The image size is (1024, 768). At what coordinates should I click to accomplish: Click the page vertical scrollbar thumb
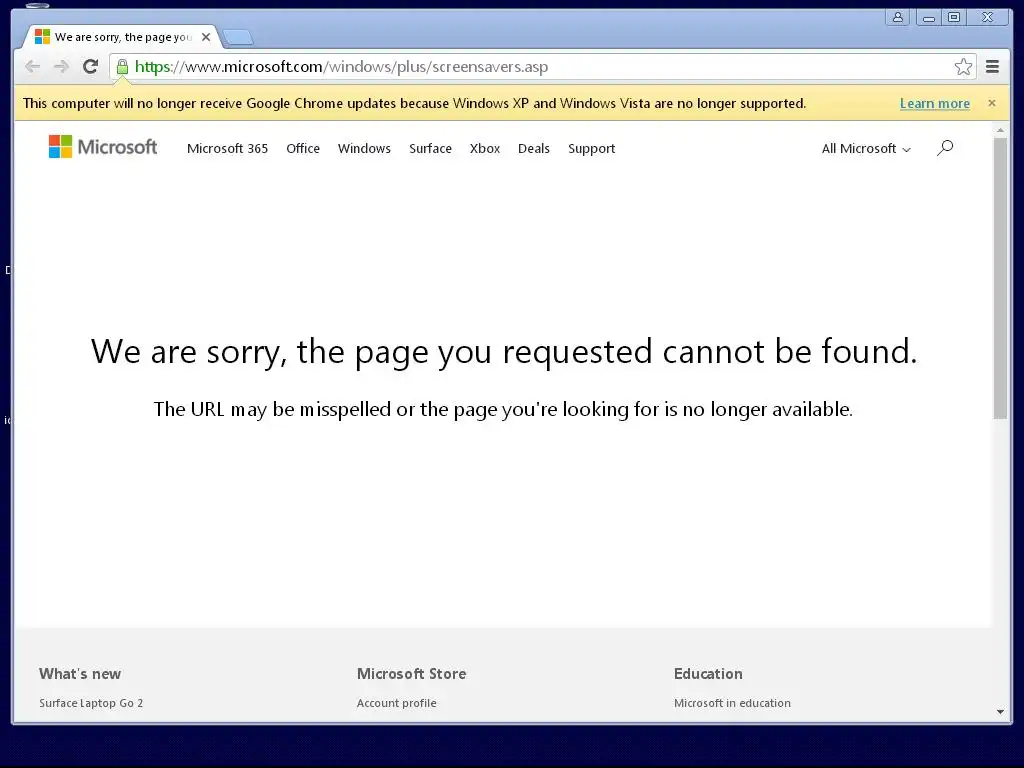coord(1000,278)
